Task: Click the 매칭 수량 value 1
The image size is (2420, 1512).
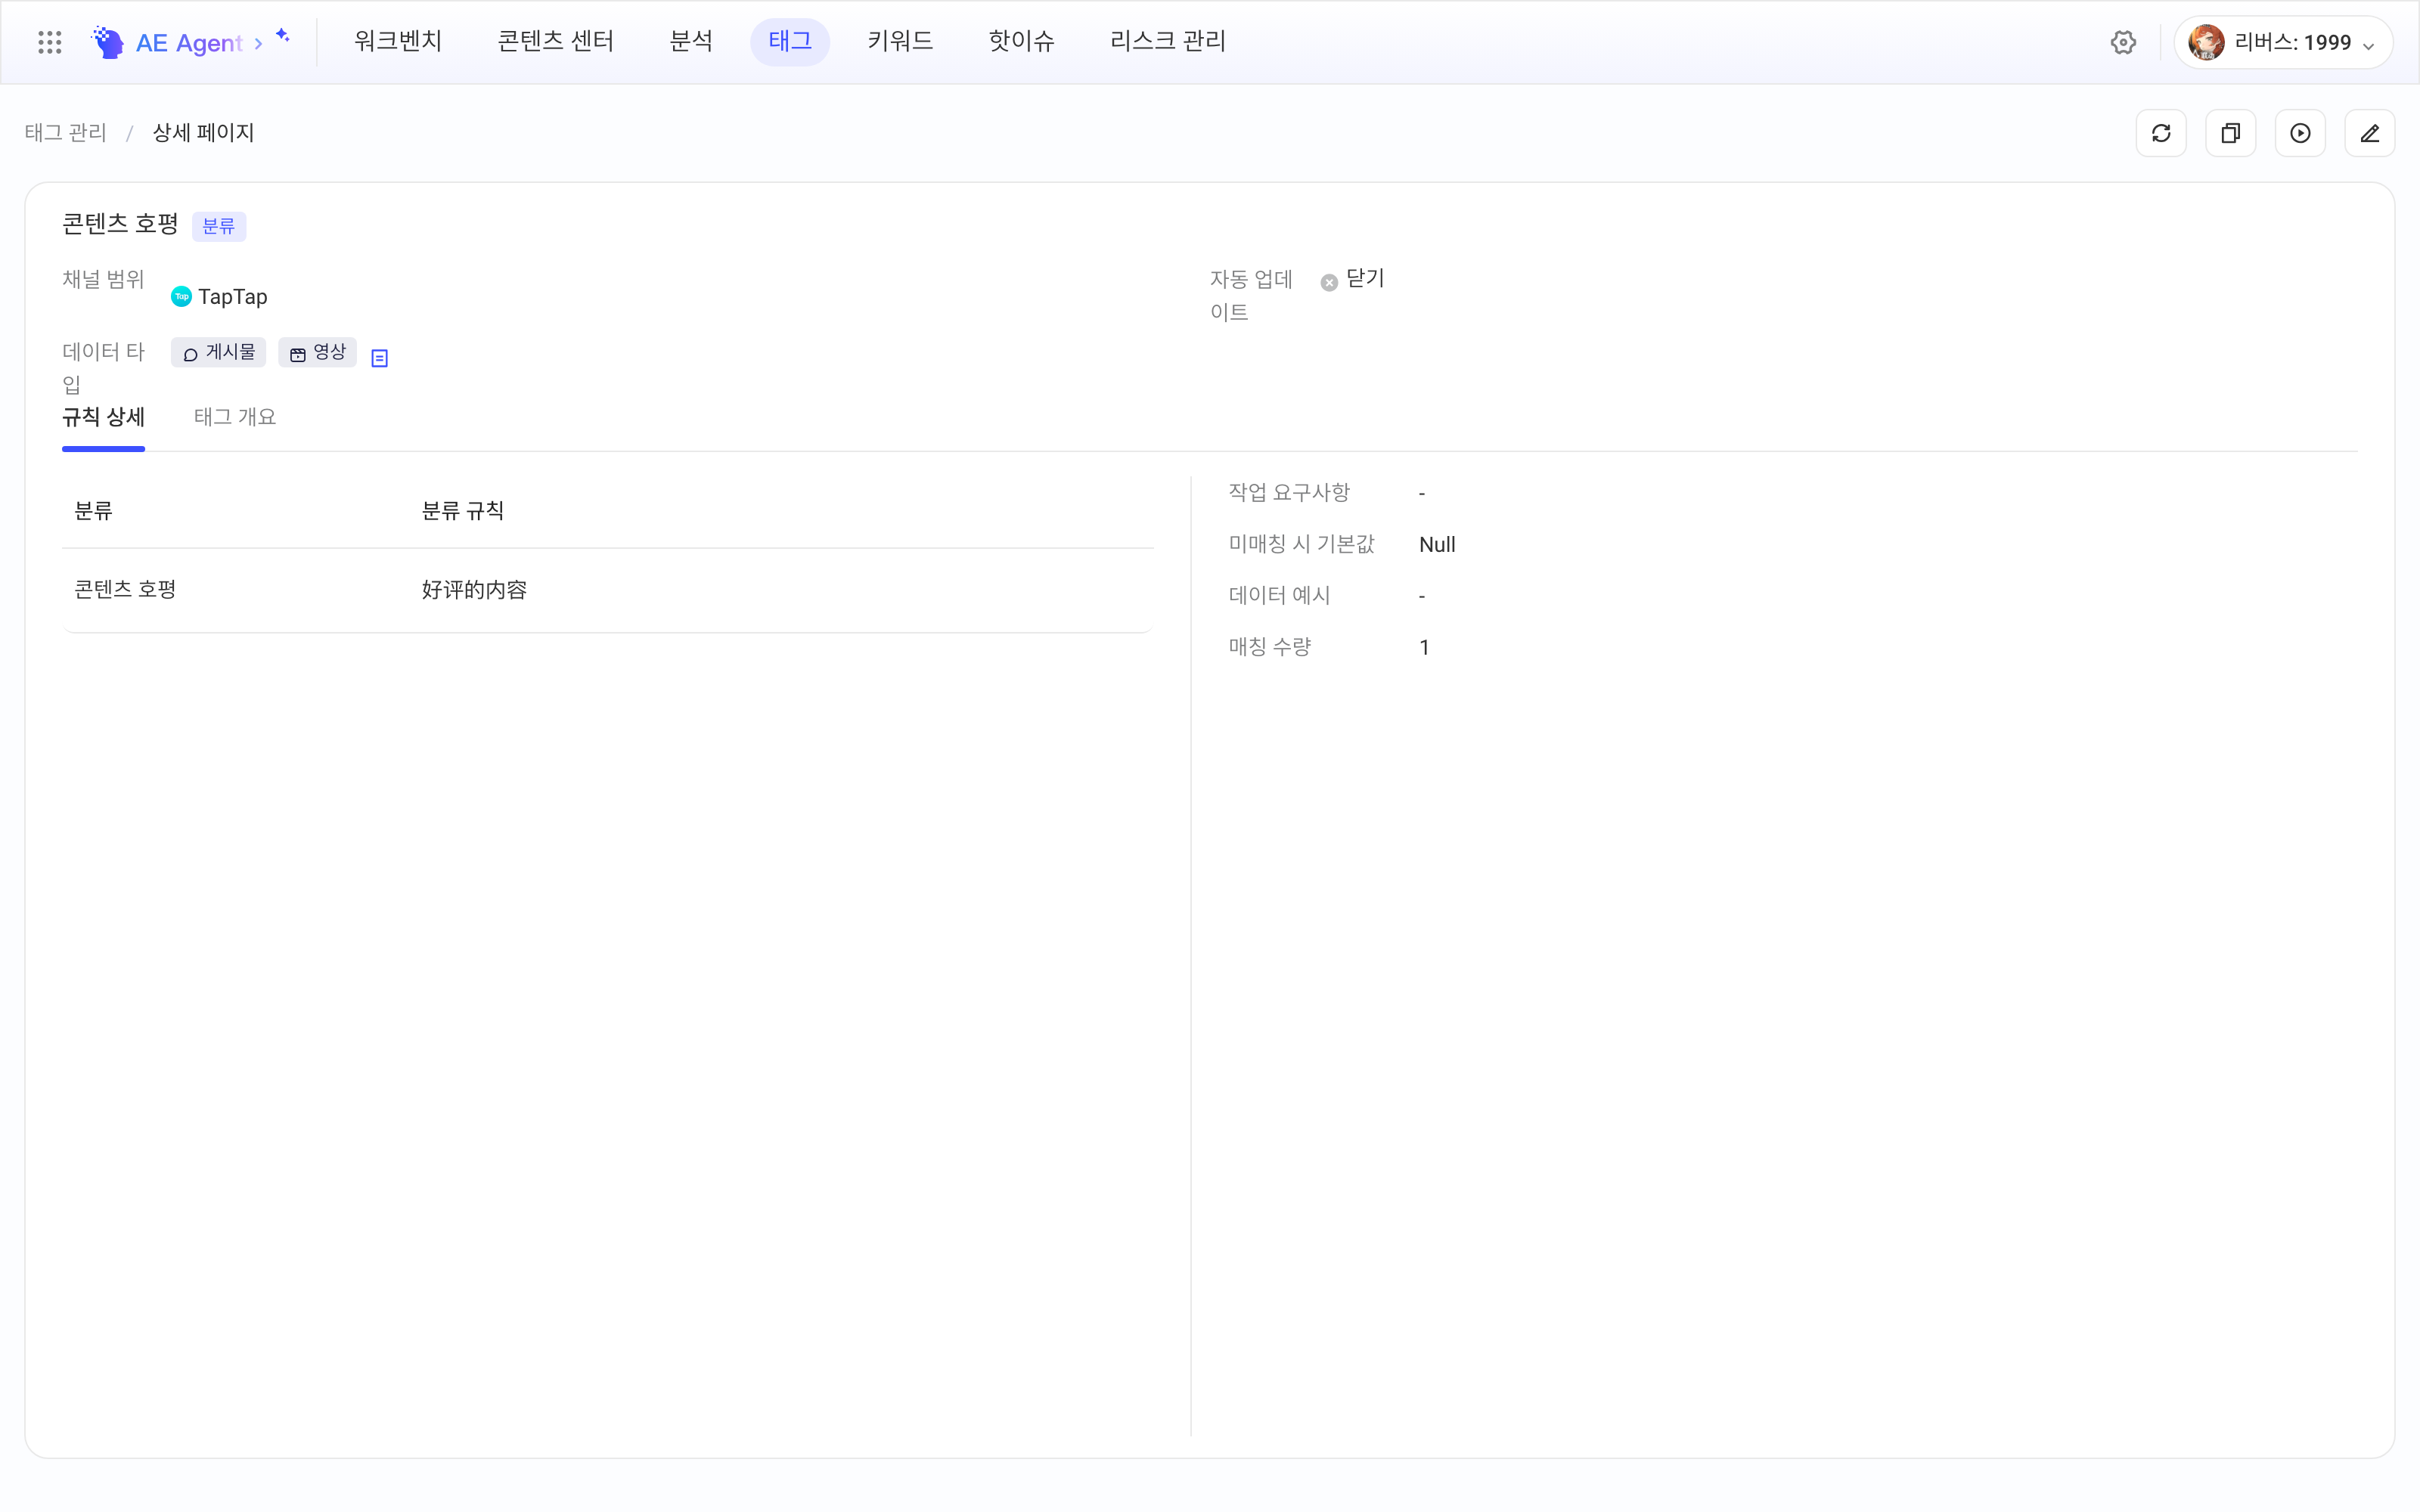Action: (1424, 647)
